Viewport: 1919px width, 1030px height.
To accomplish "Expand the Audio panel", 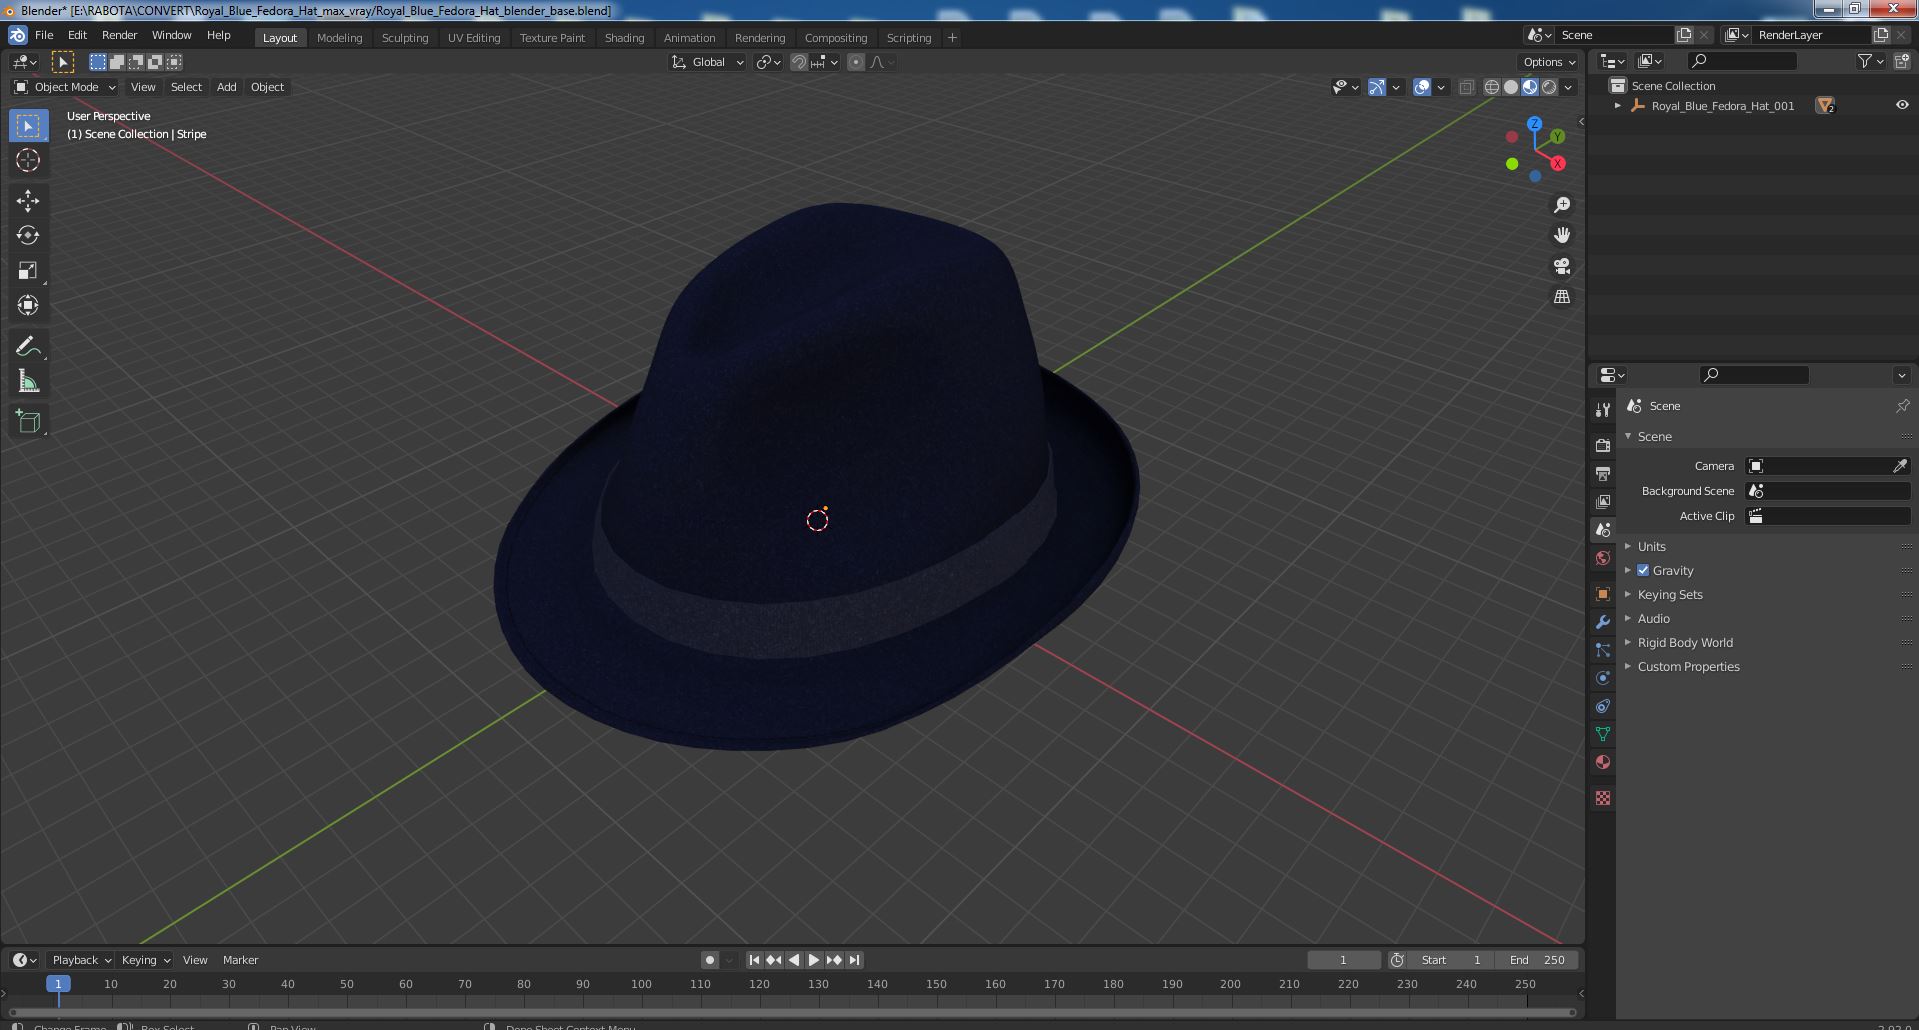I will (x=1653, y=618).
